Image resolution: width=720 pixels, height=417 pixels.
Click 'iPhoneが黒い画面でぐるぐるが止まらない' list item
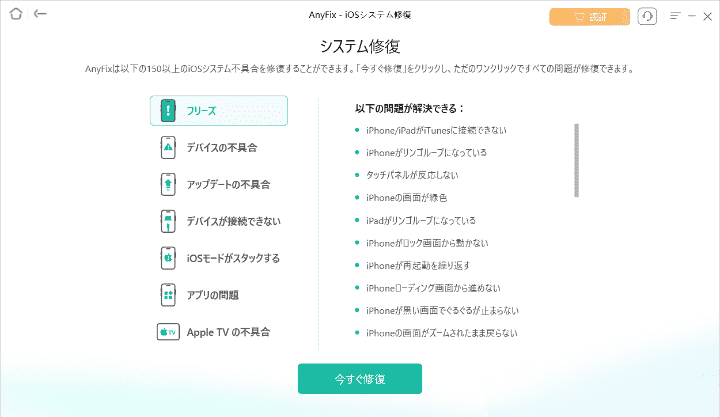pos(442,310)
